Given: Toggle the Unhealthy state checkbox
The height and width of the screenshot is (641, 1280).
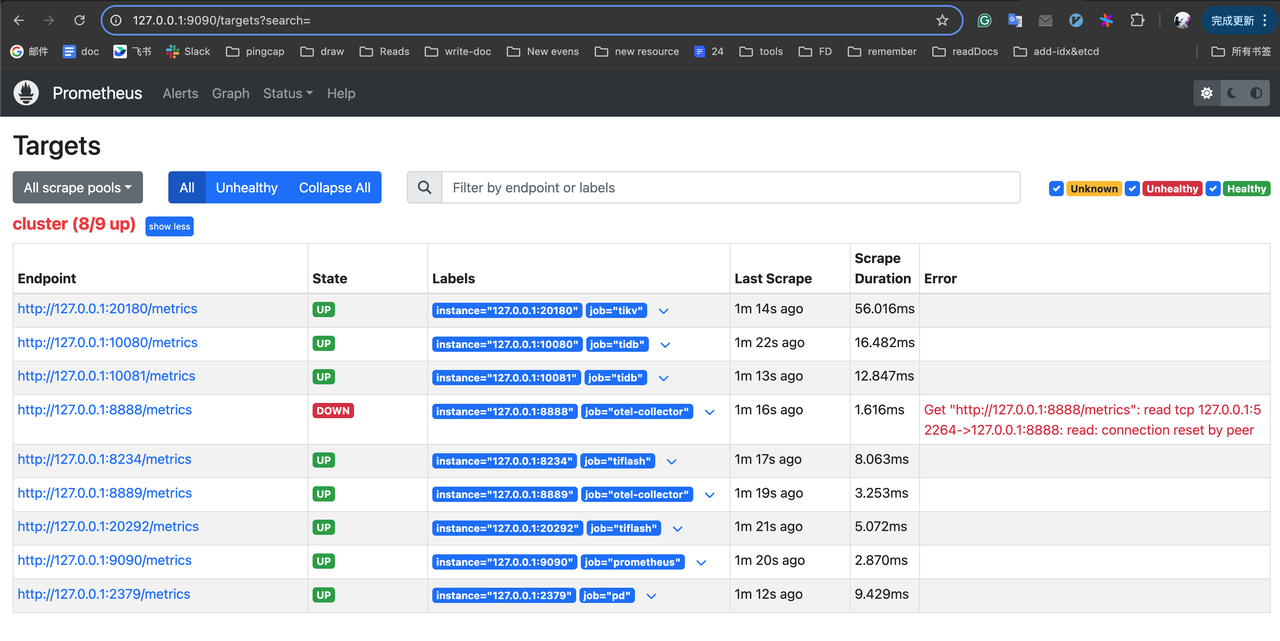Looking at the screenshot, I should click(1132, 188).
